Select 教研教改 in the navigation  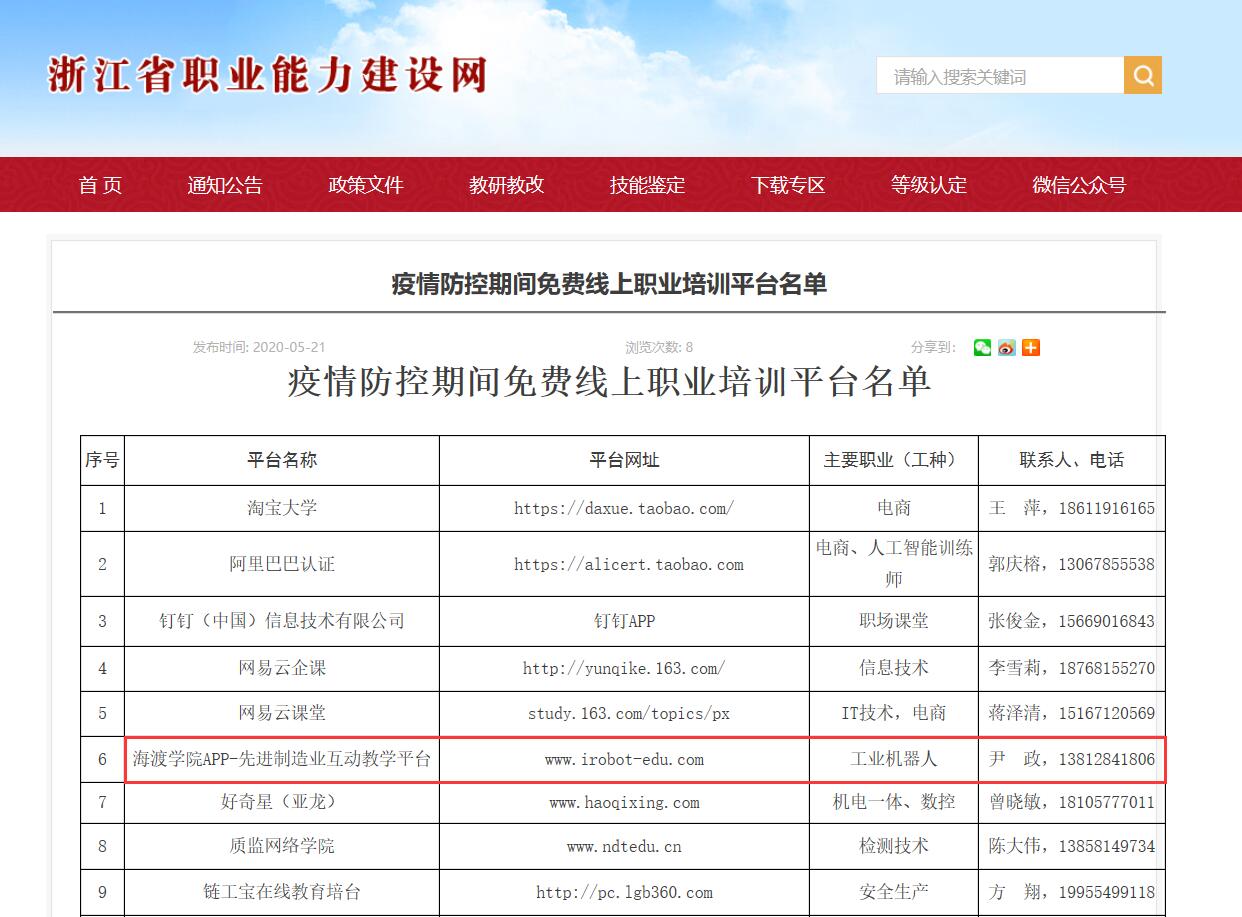(507, 185)
